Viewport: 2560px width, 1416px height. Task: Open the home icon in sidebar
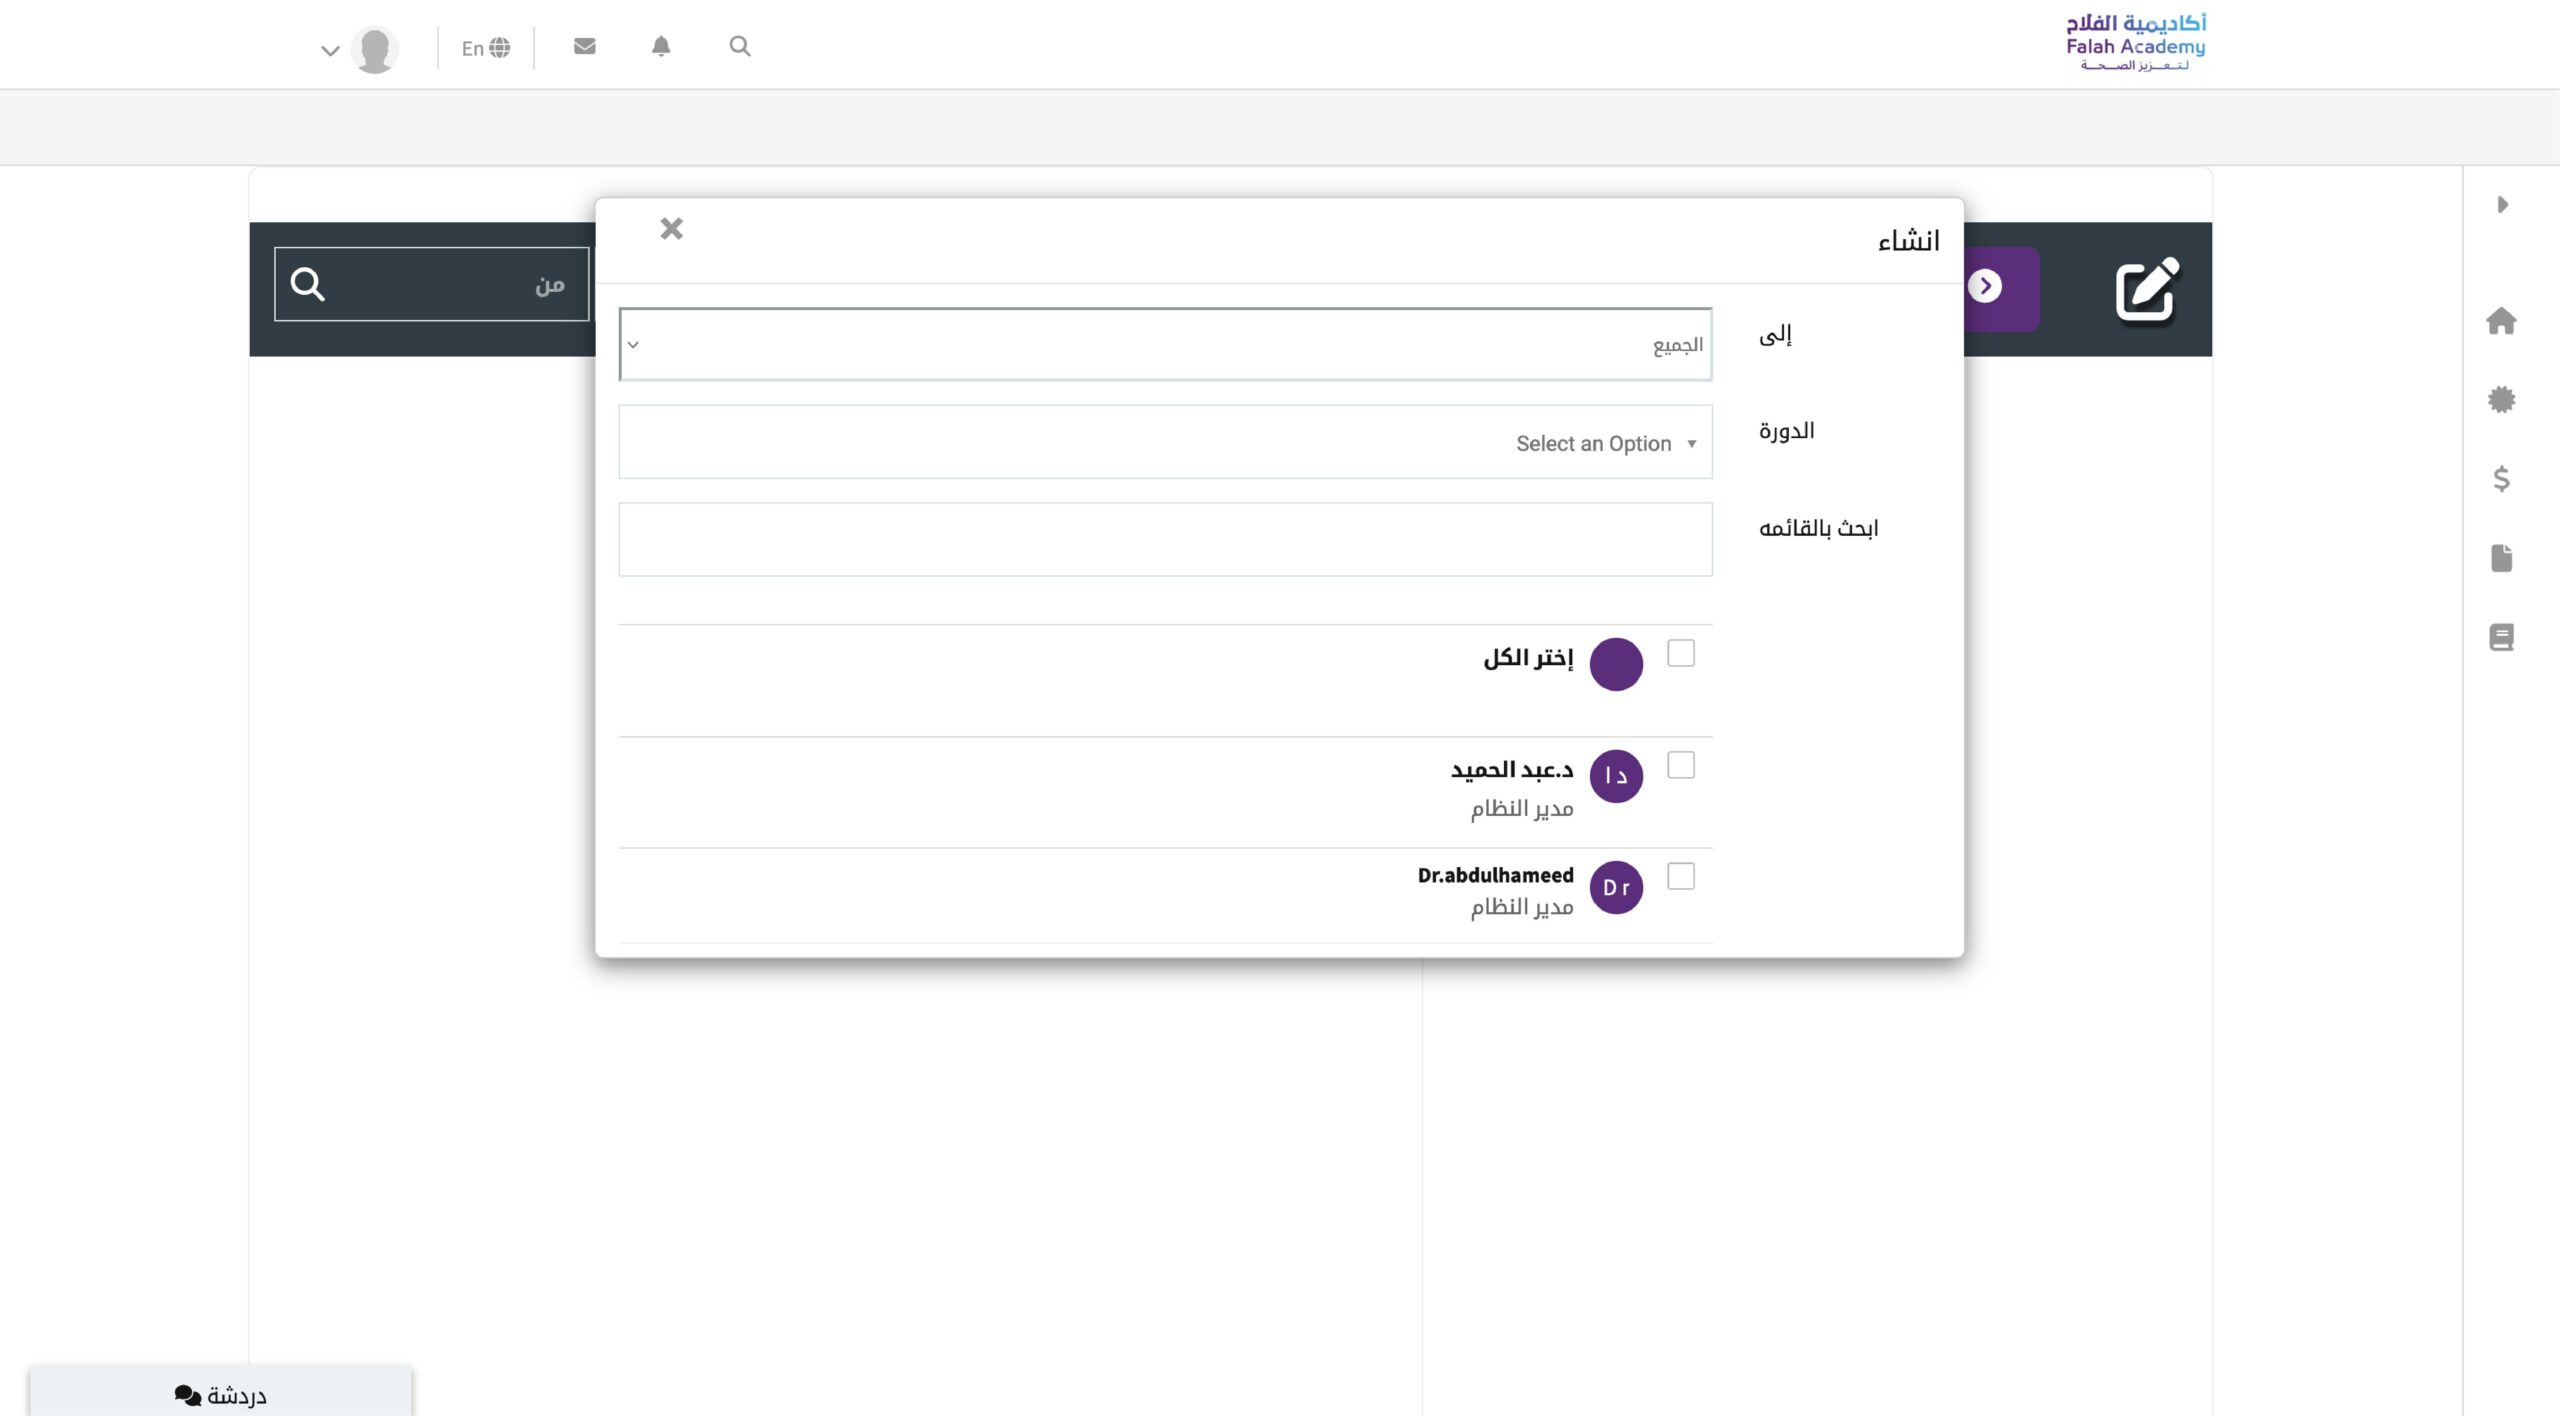2501,321
